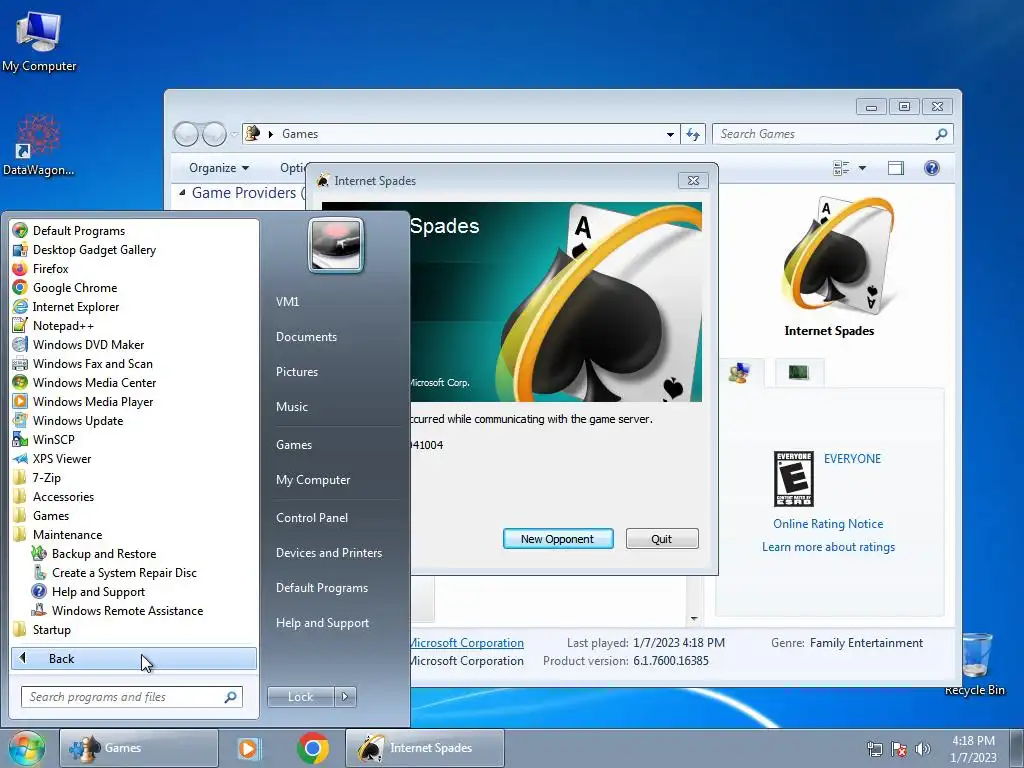
Task: Open address bar history dropdown
Action: pyautogui.click(x=670, y=134)
